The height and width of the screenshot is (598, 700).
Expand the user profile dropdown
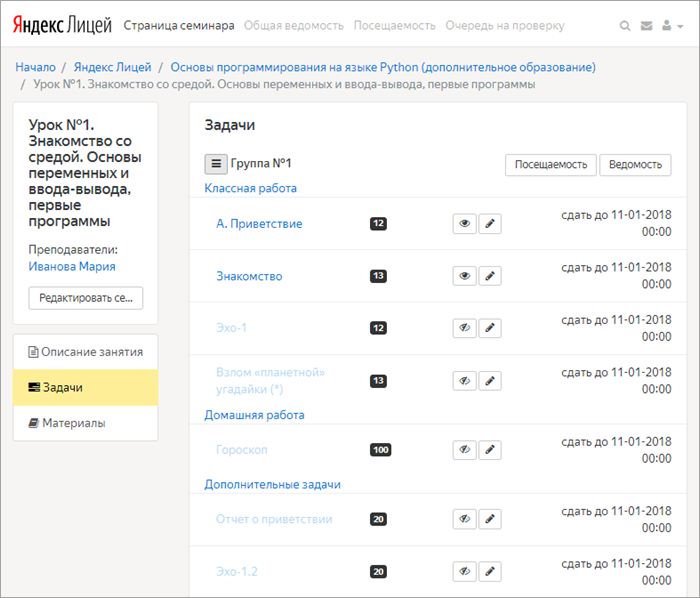coord(672,26)
